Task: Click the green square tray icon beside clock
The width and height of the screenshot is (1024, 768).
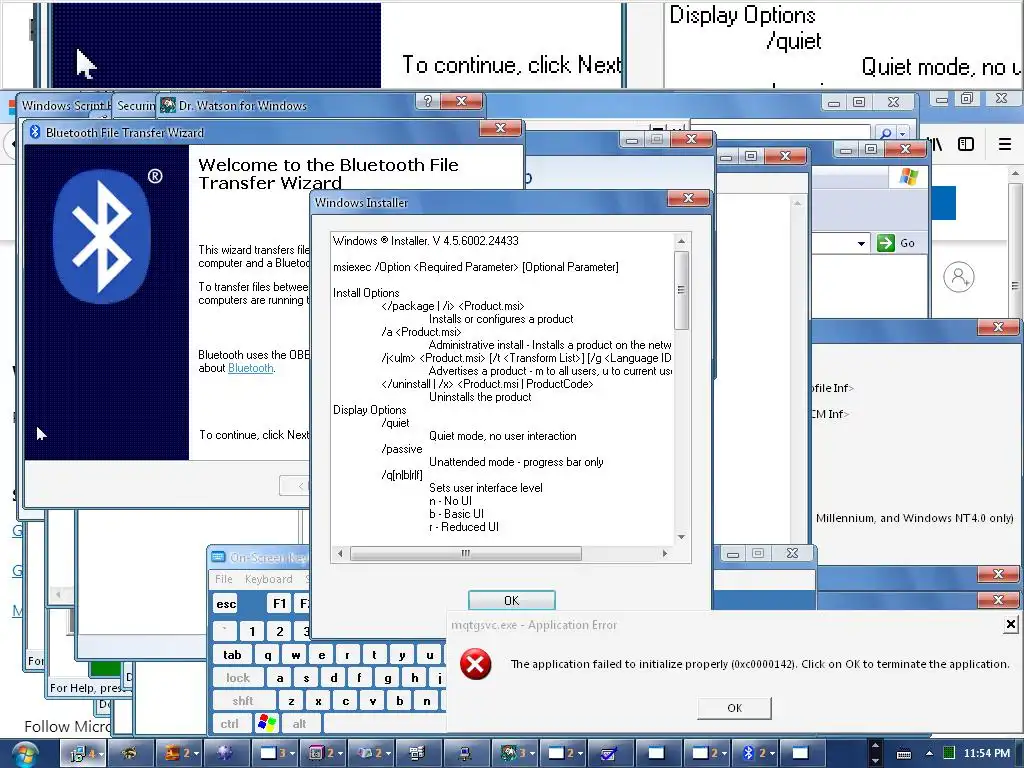Action: click(x=949, y=753)
